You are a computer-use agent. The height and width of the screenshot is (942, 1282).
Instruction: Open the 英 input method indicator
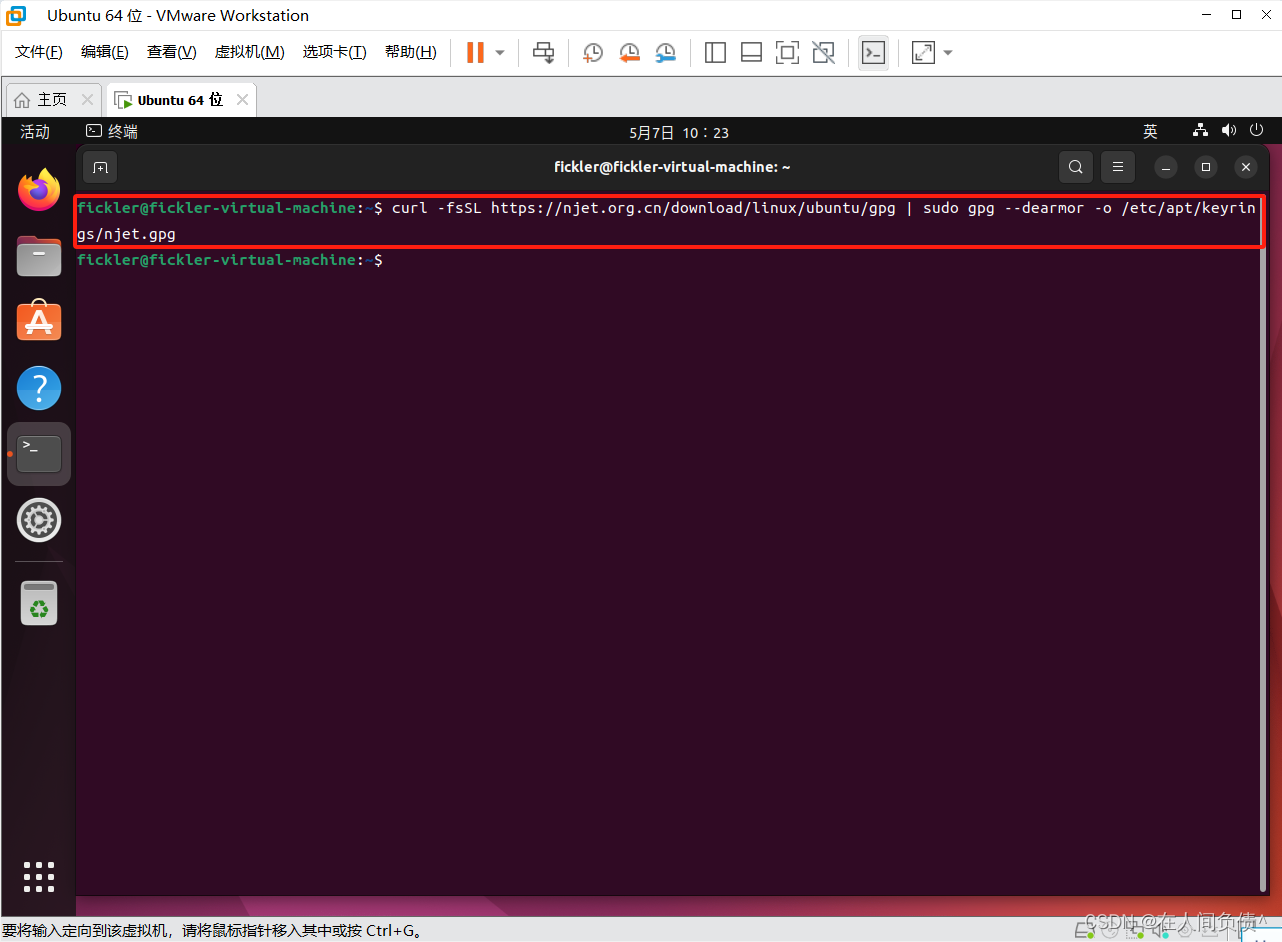(1150, 132)
